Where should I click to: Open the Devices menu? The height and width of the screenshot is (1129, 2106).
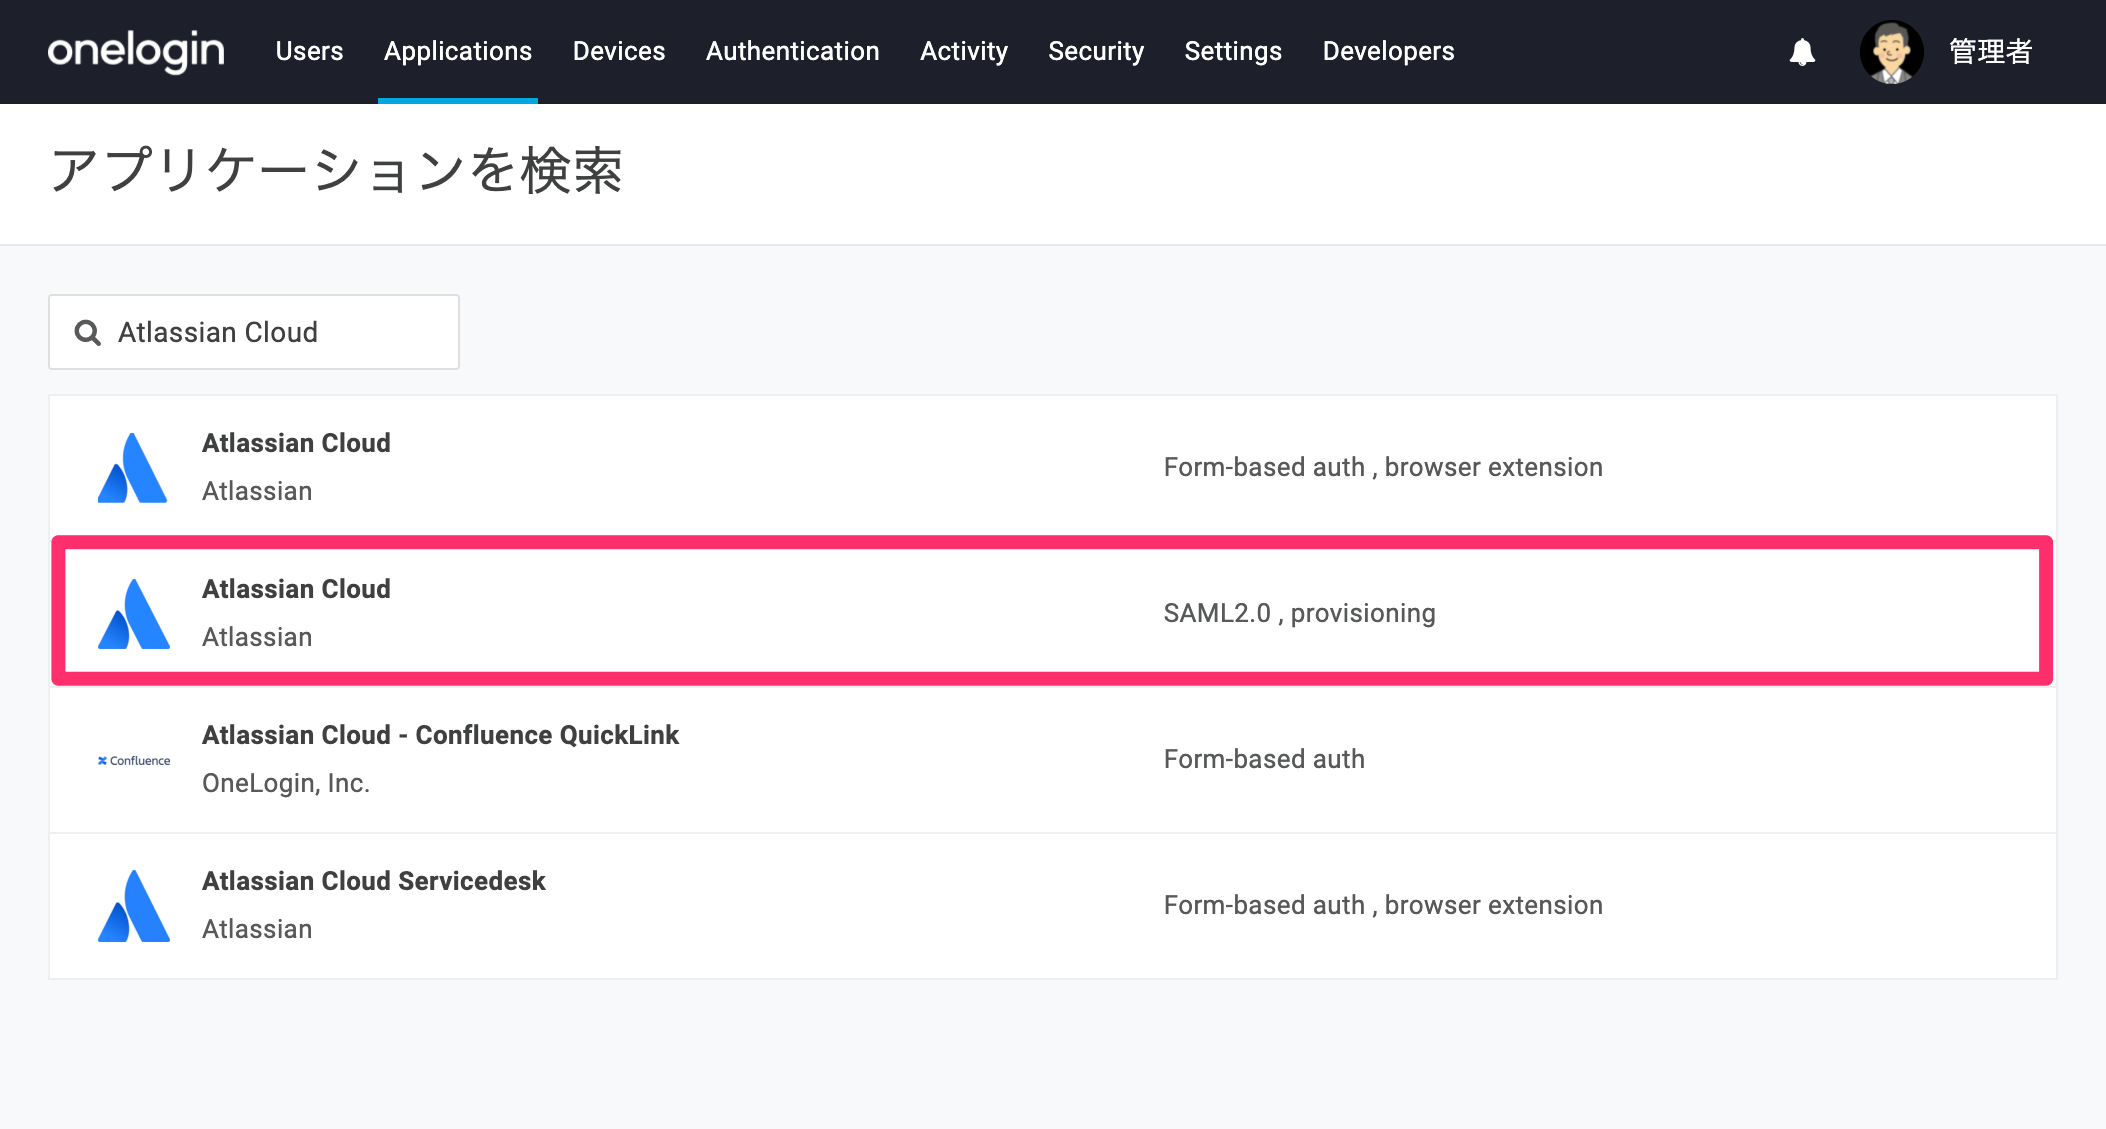(x=619, y=51)
